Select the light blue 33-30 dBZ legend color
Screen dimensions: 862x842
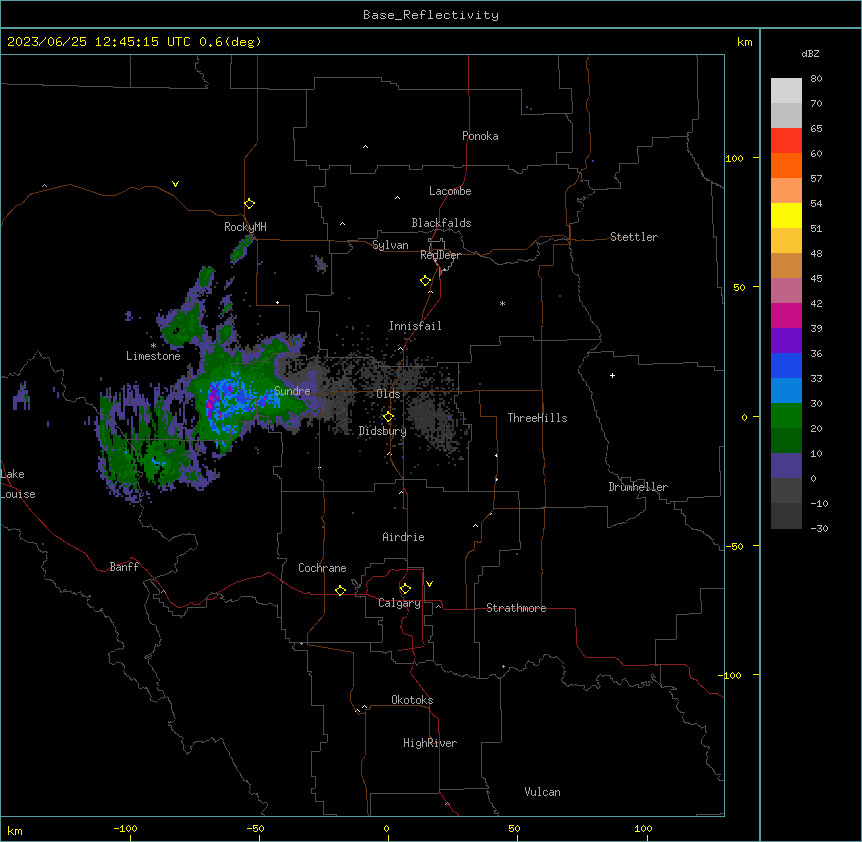(786, 391)
